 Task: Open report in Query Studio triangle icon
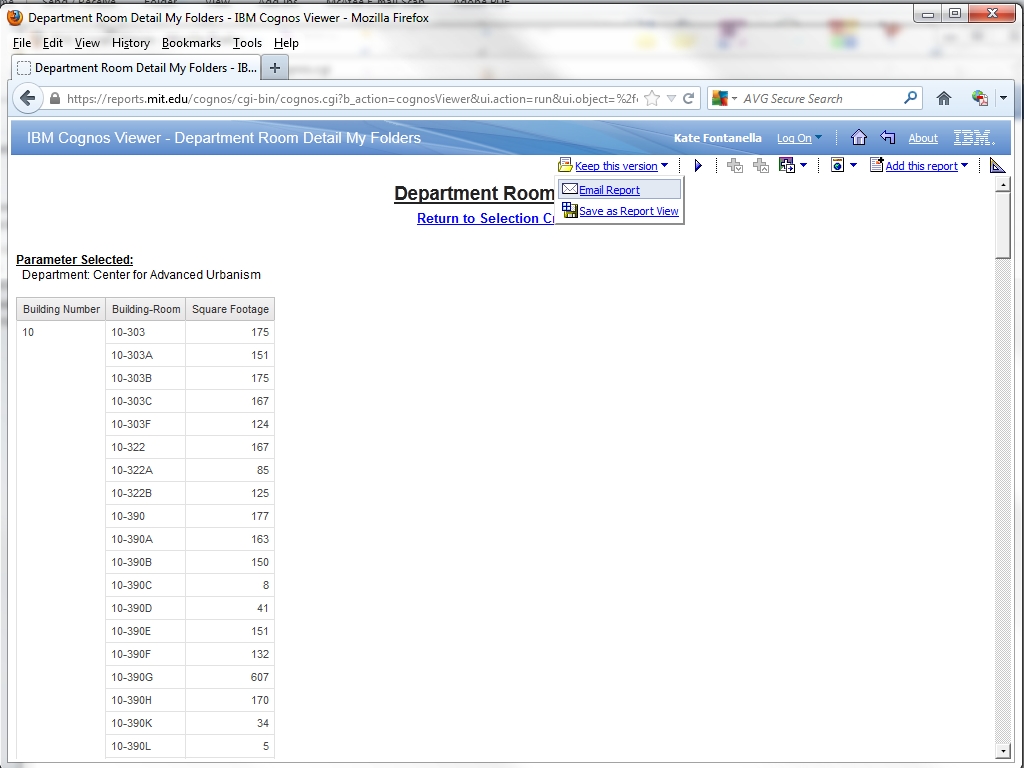(997, 166)
